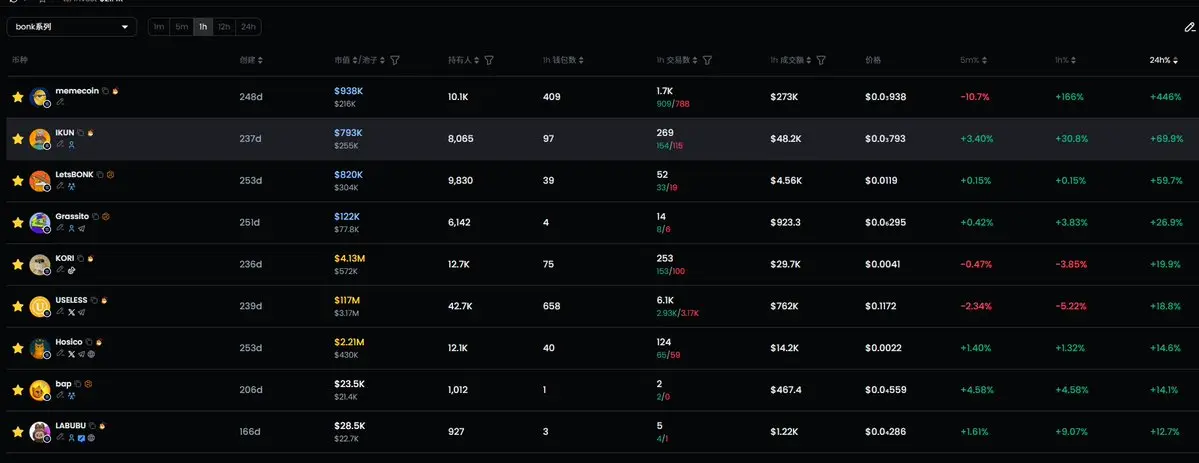Sort the table by 24h% column
The height and width of the screenshot is (463, 1199).
1163,60
